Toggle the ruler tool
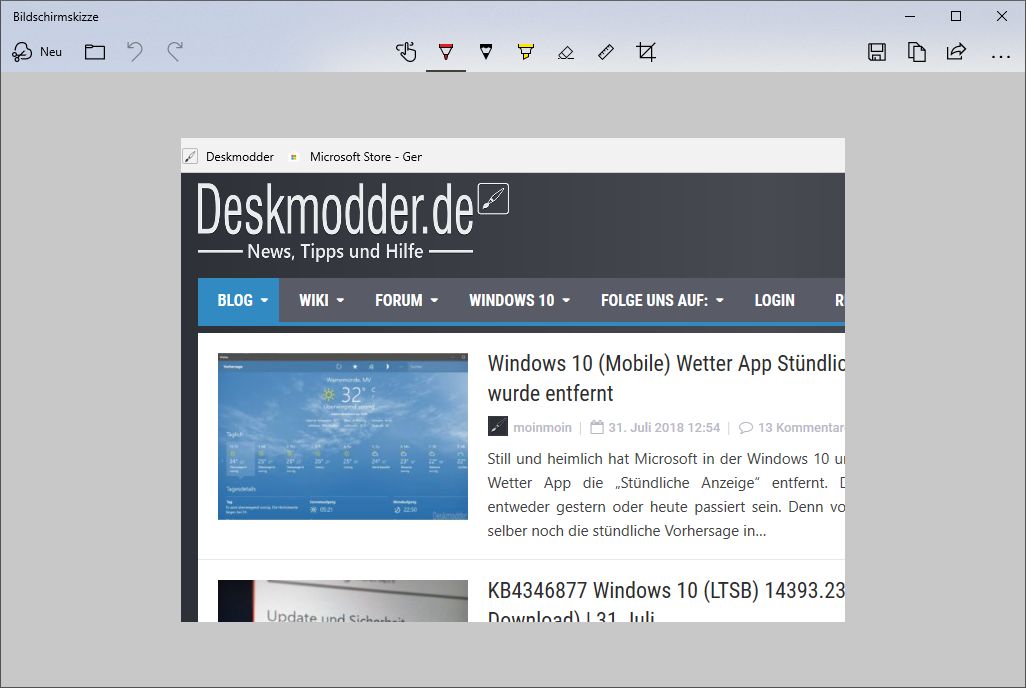Viewport: 1026px width, 688px height. click(606, 52)
